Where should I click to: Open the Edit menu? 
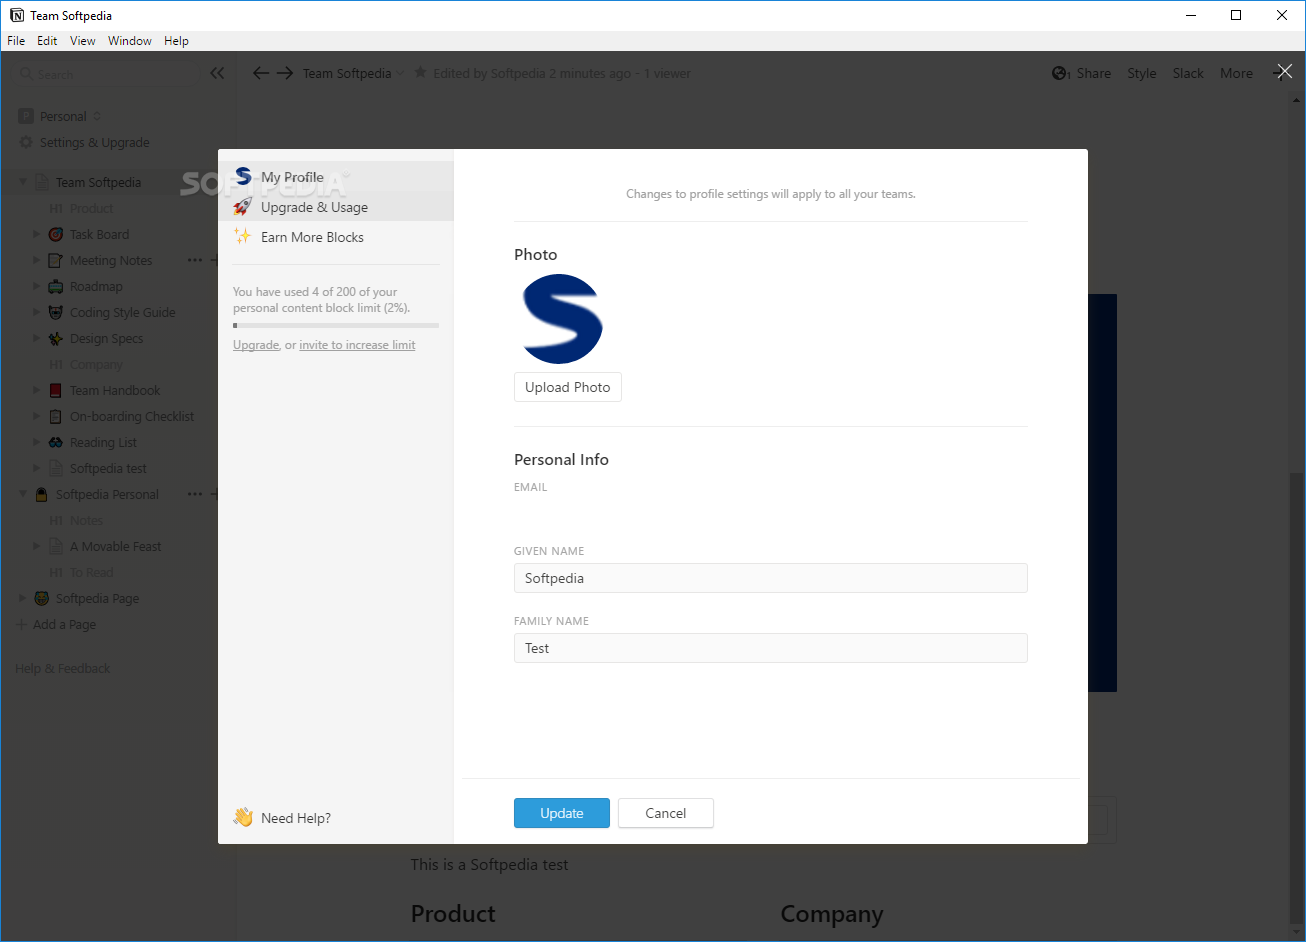click(47, 41)
